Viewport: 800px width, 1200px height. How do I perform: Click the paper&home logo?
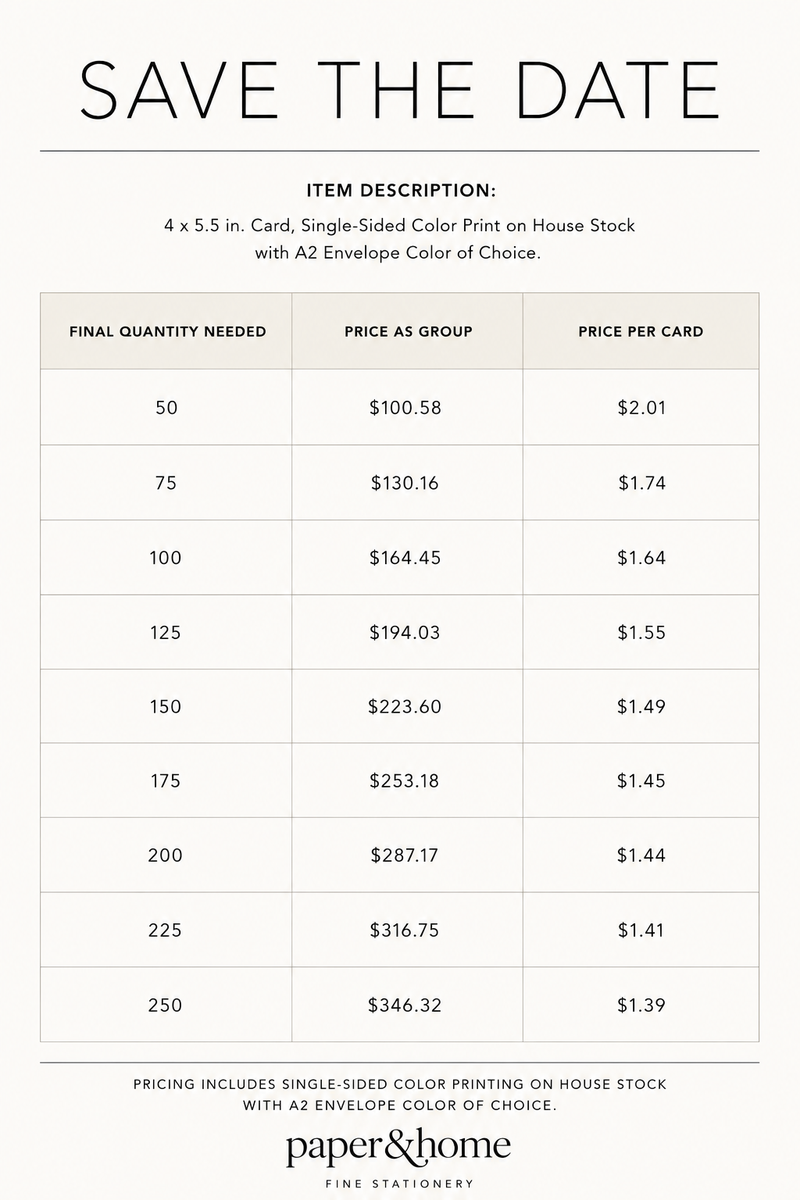coord(399,1147)
